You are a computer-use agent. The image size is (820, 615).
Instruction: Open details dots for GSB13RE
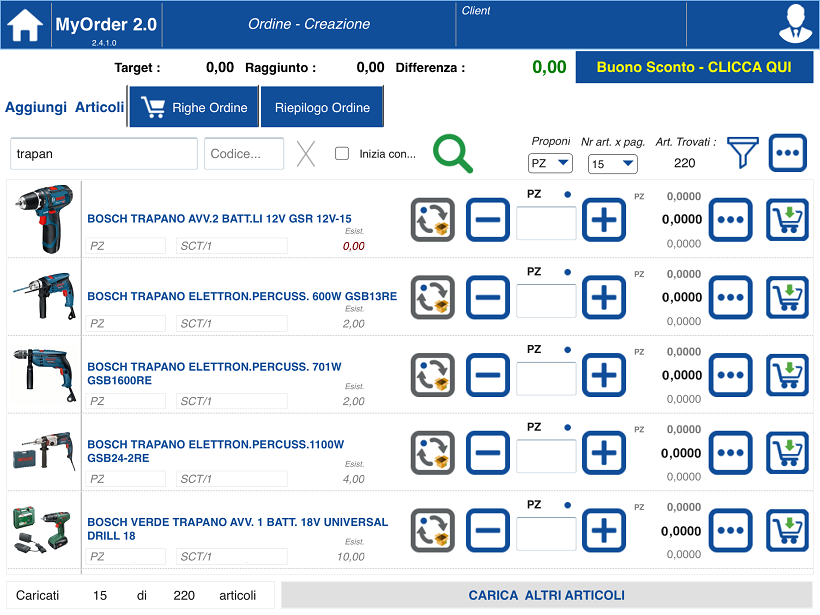731,297
